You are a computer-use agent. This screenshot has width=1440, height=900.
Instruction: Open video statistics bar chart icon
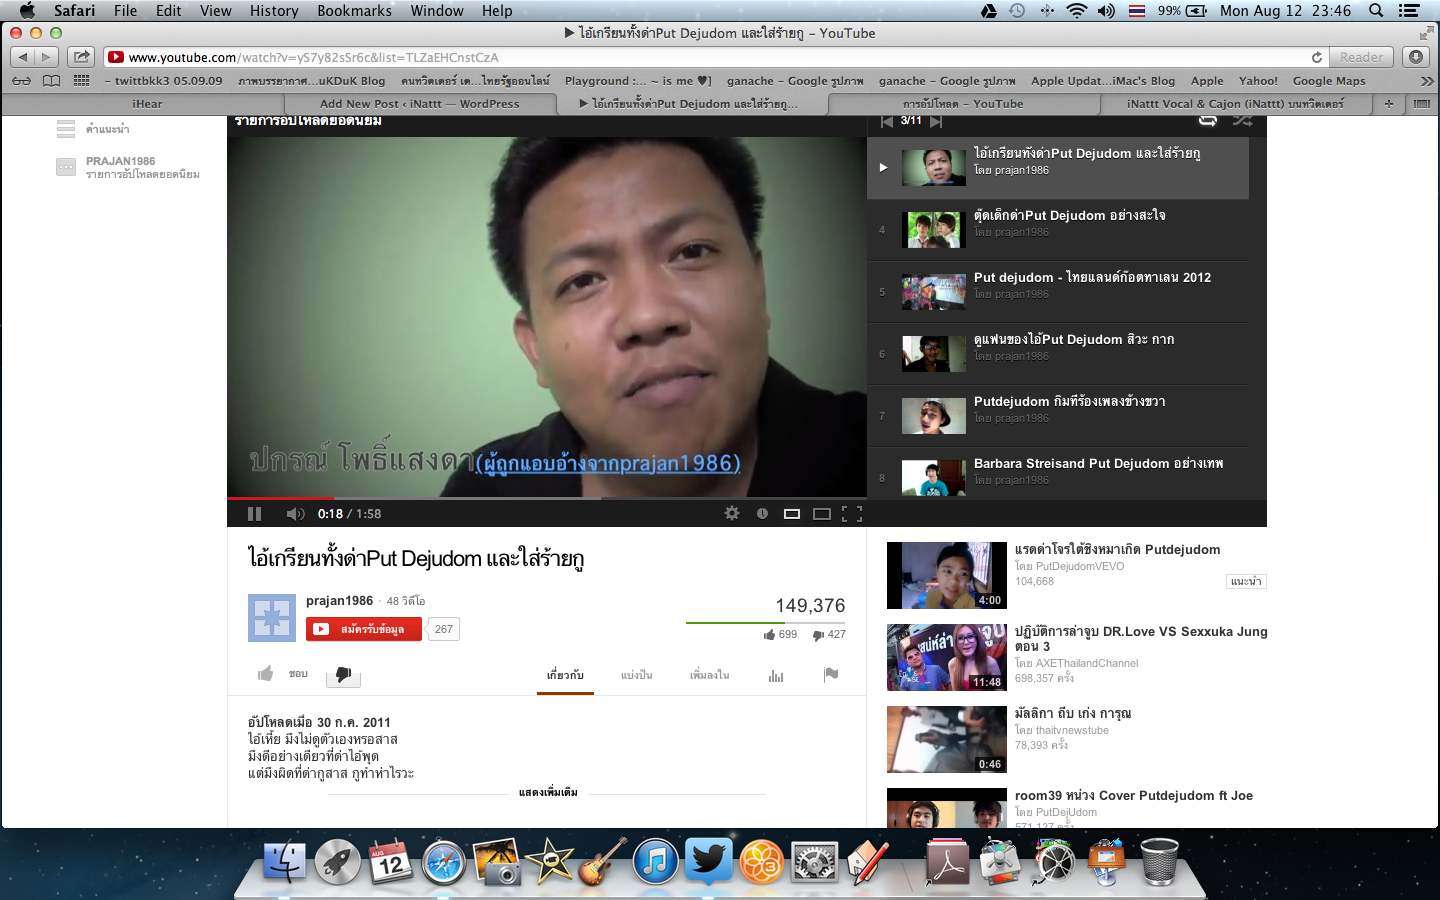click(776, 675)
